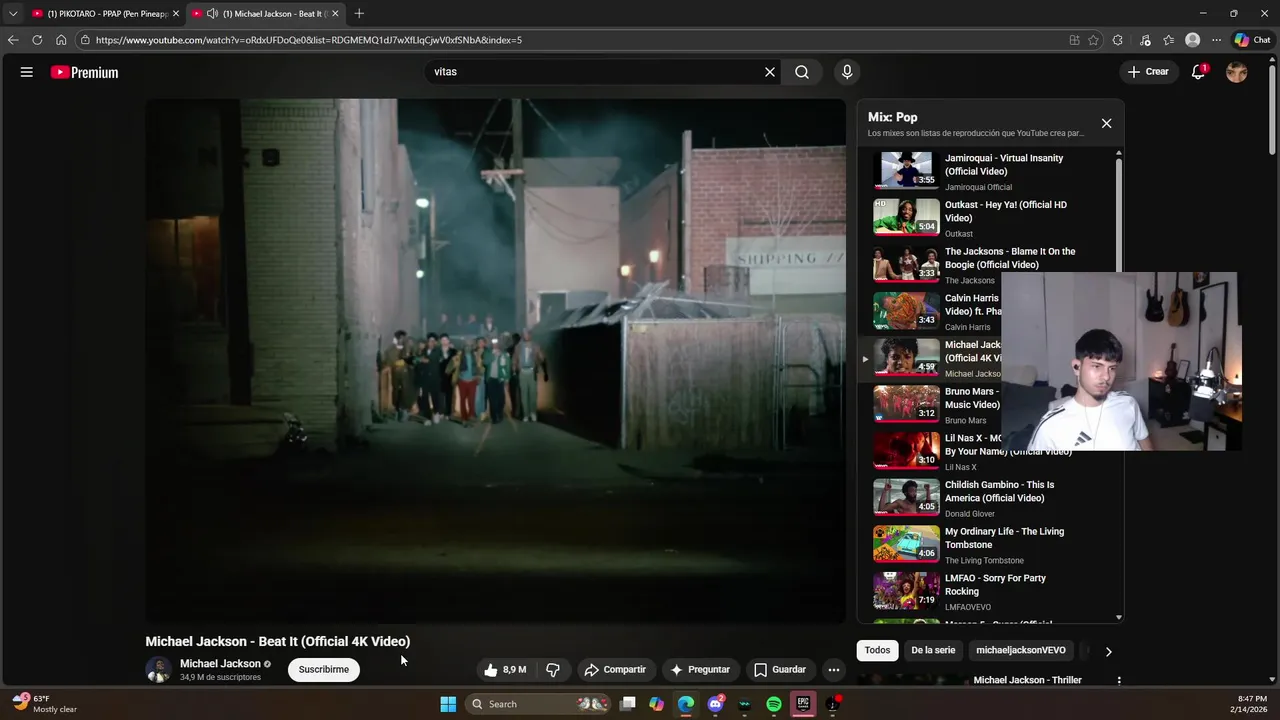Viewport: 1280px width, 720px height.
Task: Open the browser profile icon
Action: [x=1192, y=40]
